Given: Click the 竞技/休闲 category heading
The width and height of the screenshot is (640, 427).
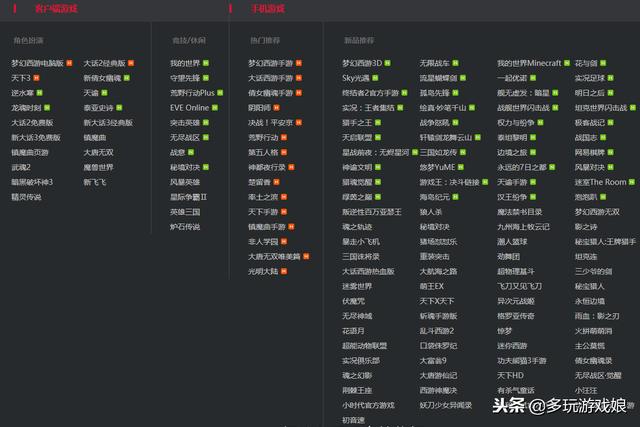Looking at the screenshot, I should (189, 40).
